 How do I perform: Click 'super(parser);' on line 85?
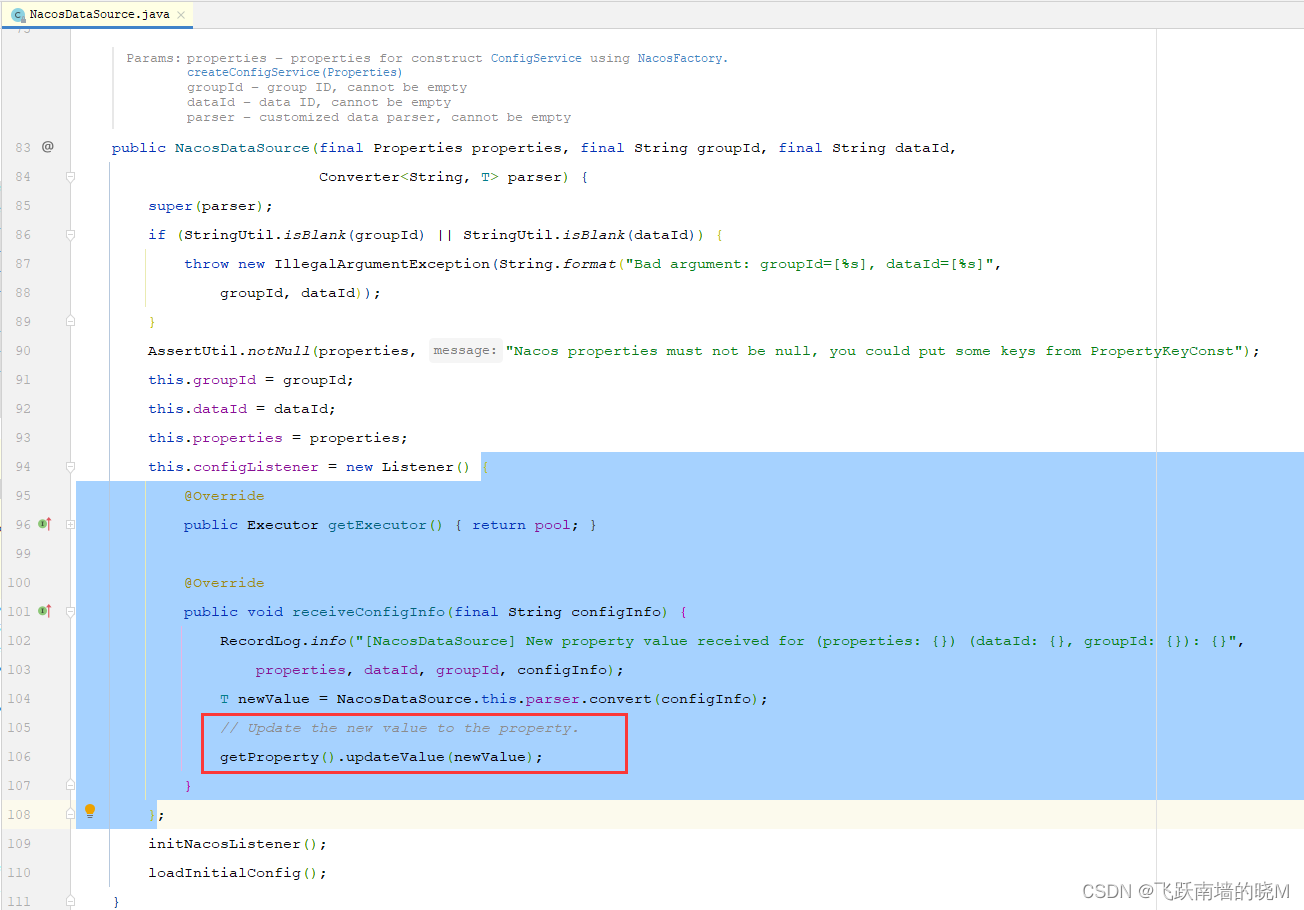click(210, 205)
